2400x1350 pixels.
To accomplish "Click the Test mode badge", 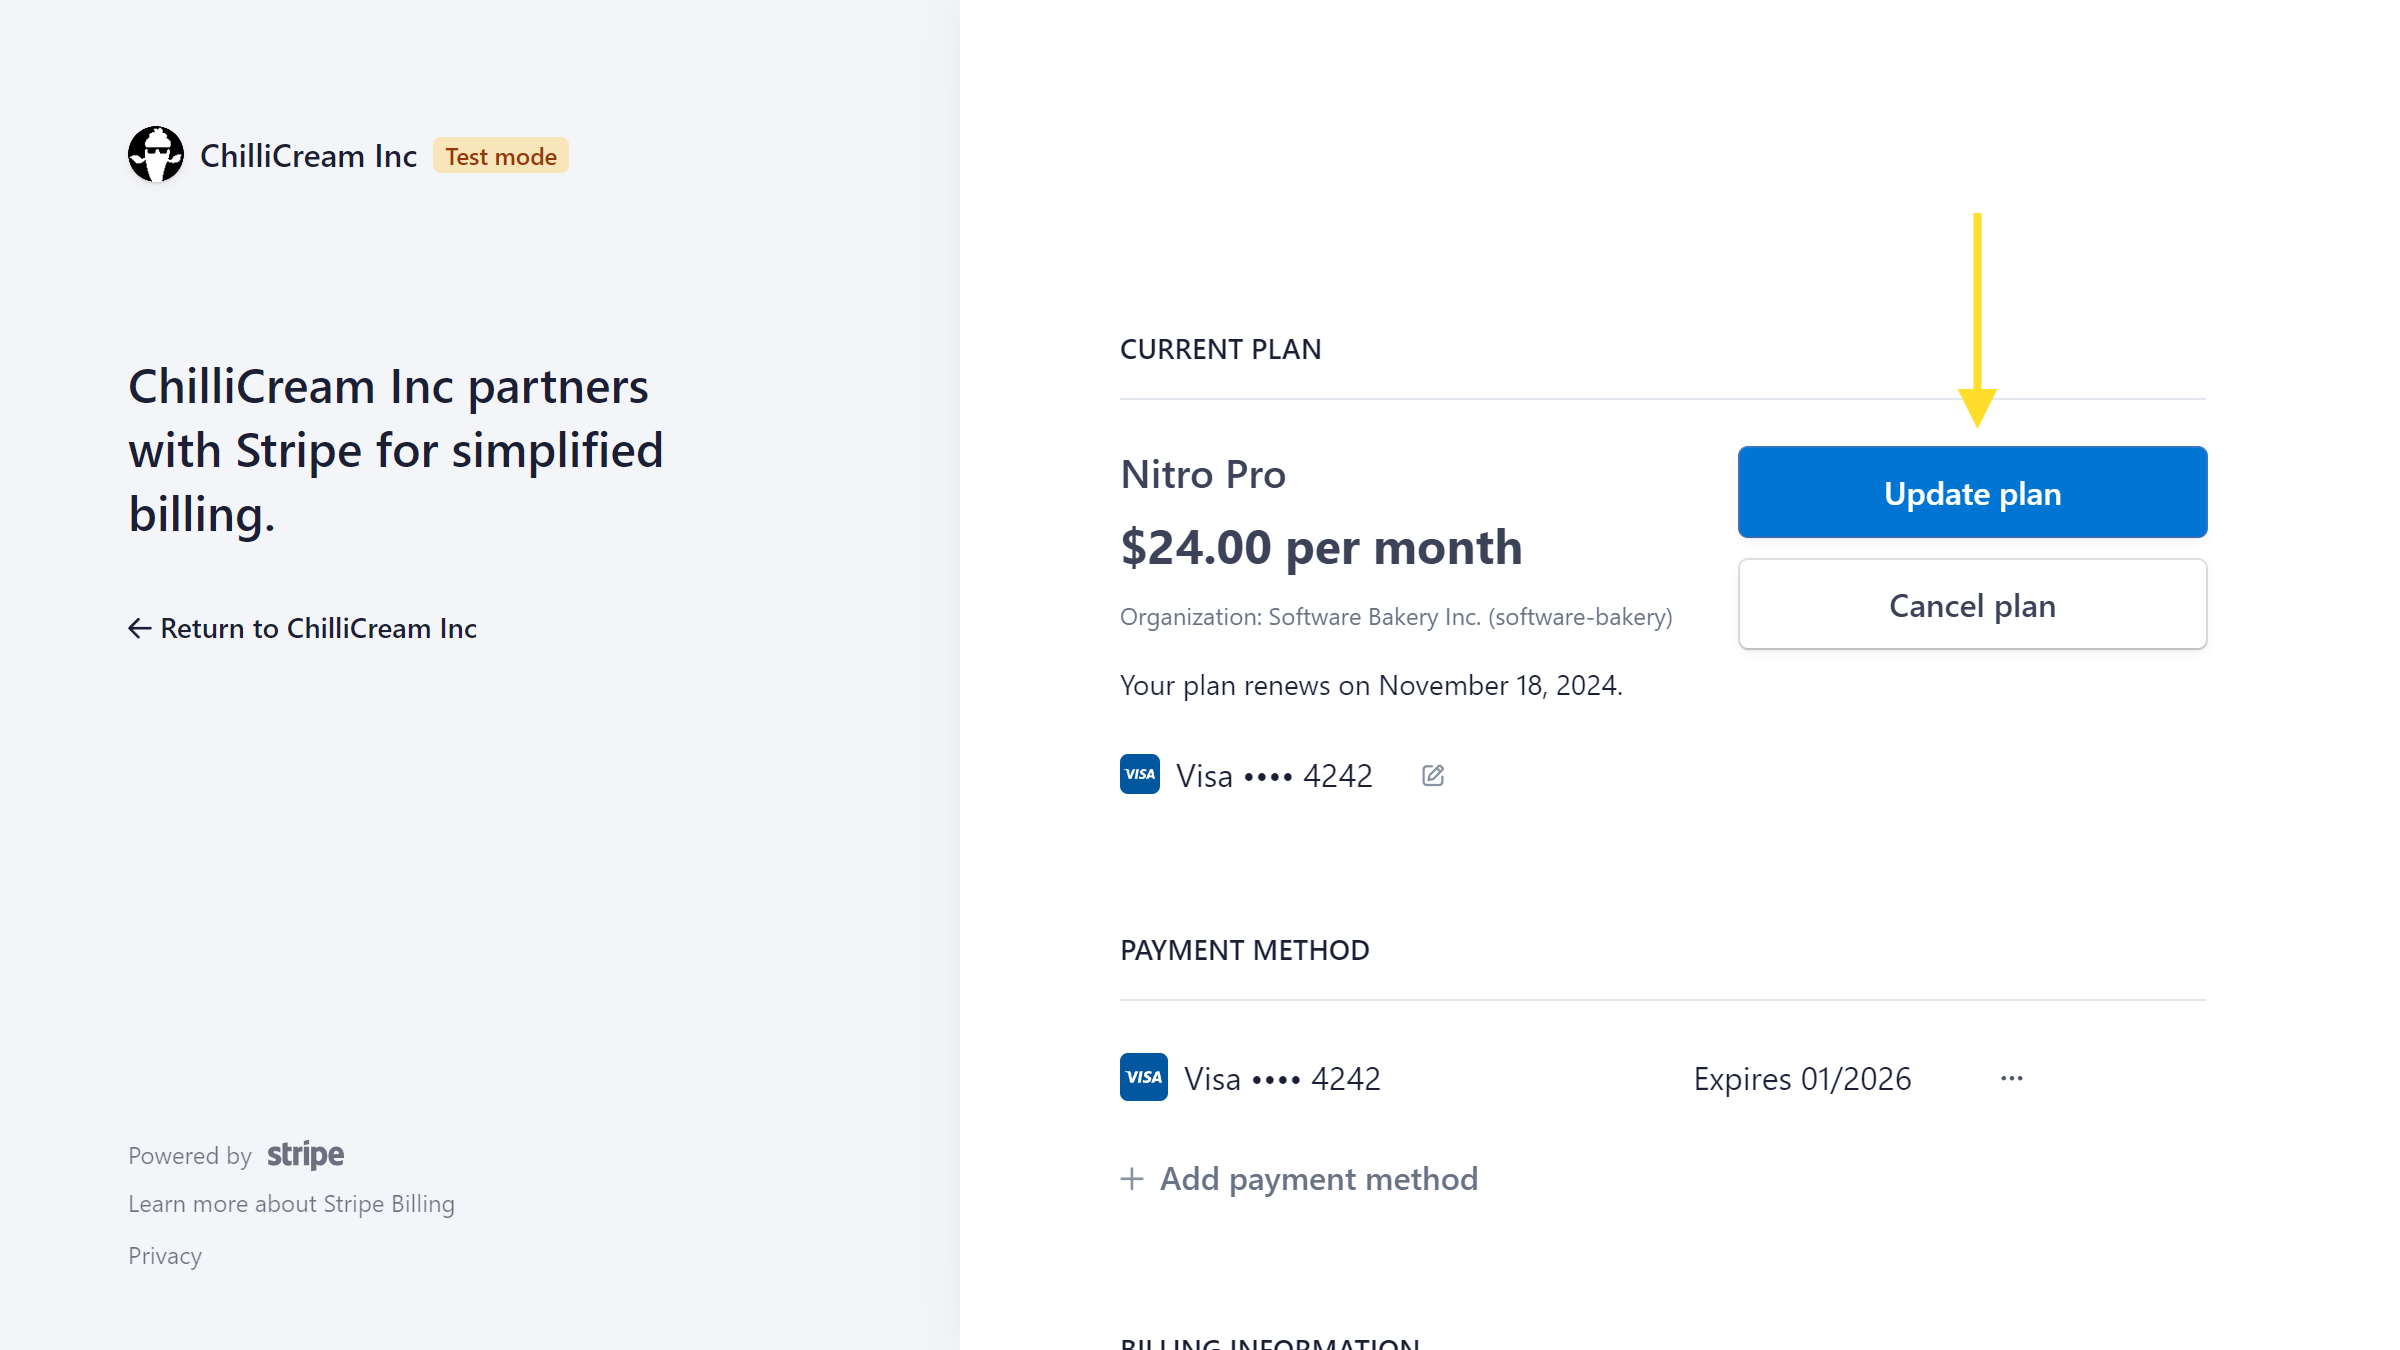I will pos(500,155).
